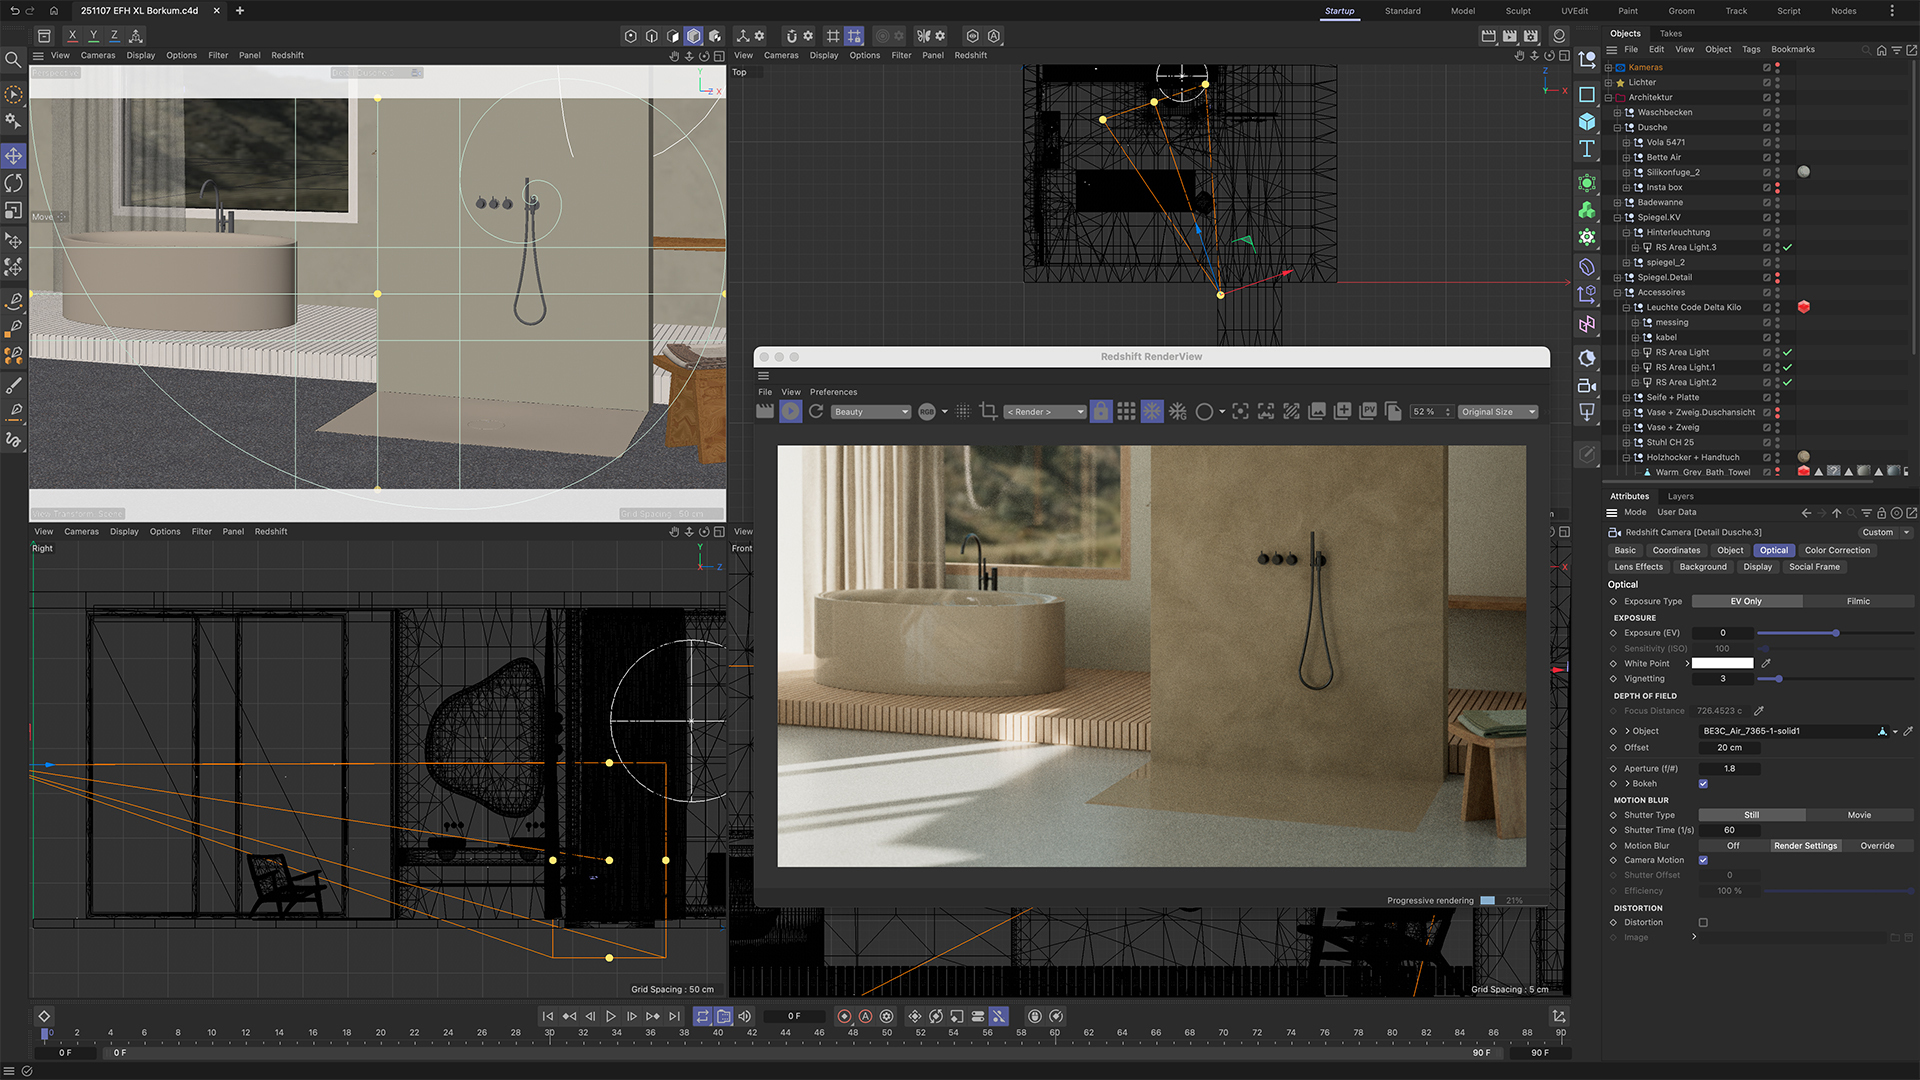The width and height of the screenshot is (1920, 1080).
Task: Open the render in Picture Viewer via PV icon
Action: (x=1368, y=411)
